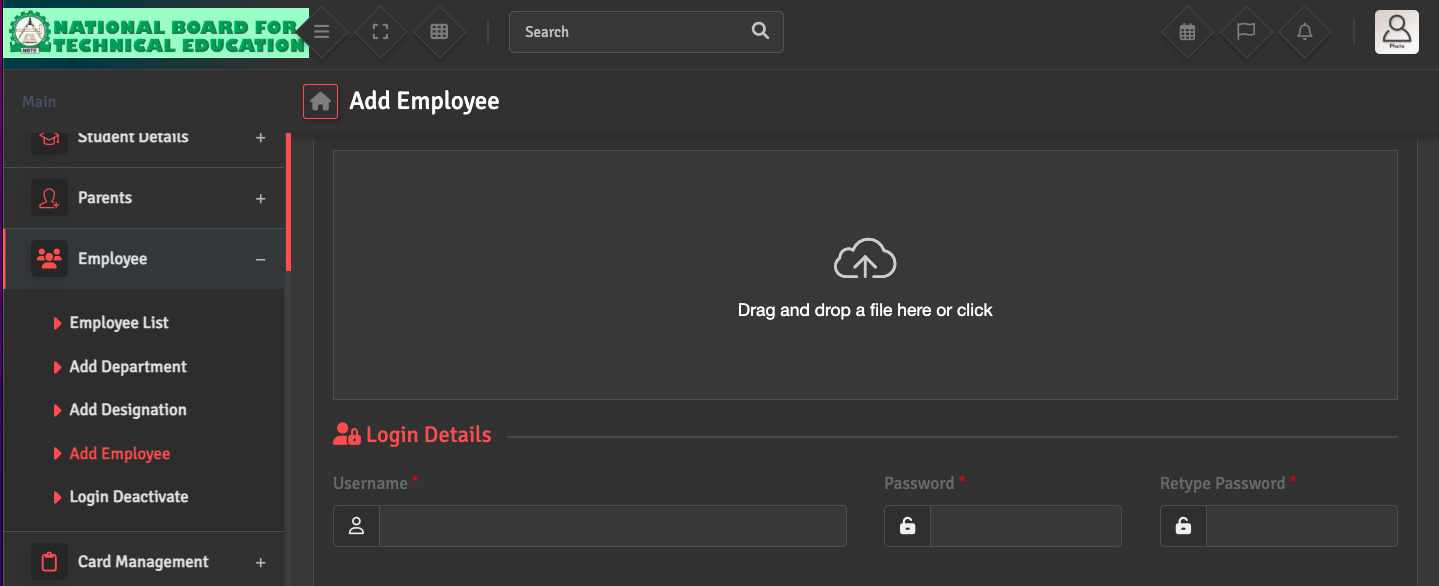Open notifications bell icon
Image resolution: width=1439 pixels, height=586 pixels.
[x=1305, y=32]
